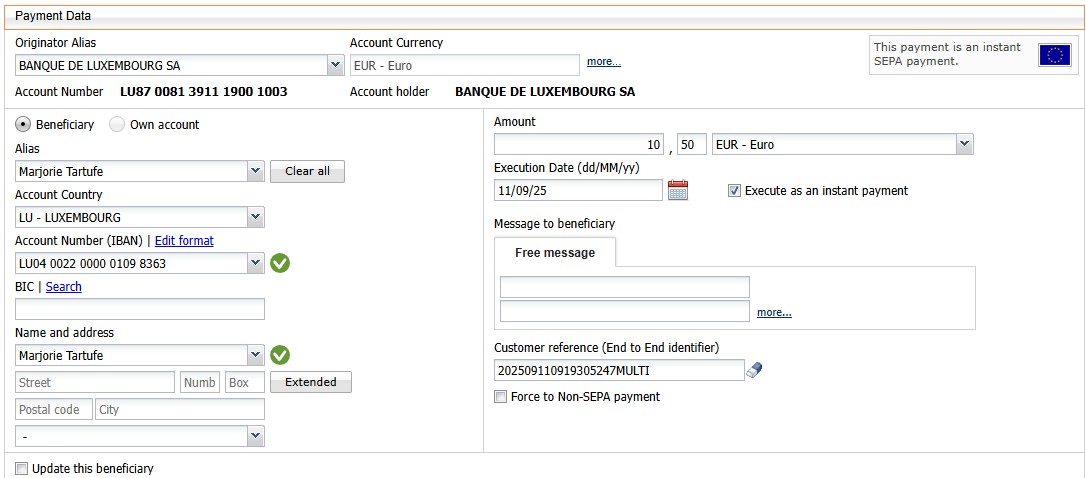This screenshot has width=1086, height=478.
Task: Click the Postal code field
Action: [53, 409]
